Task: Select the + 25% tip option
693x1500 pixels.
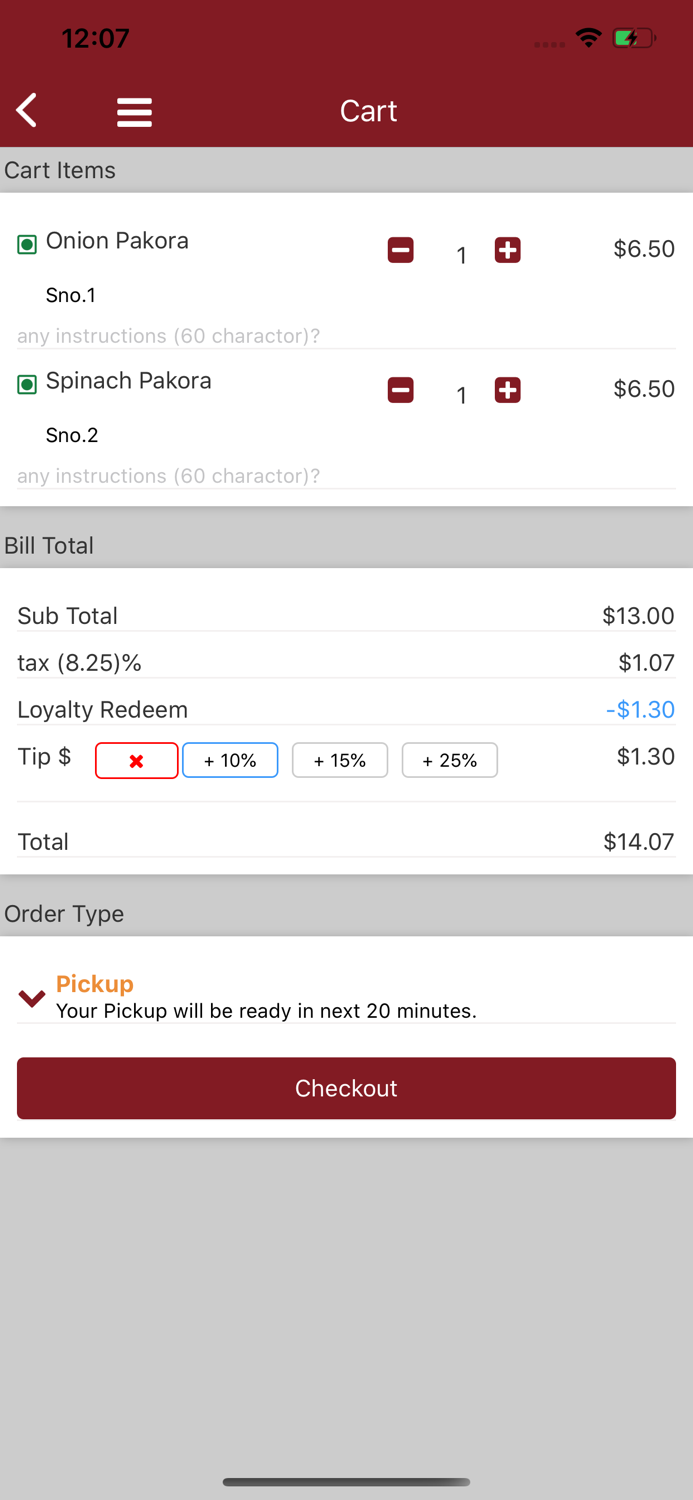Action: pyautogui.click(x=450, y=761)
